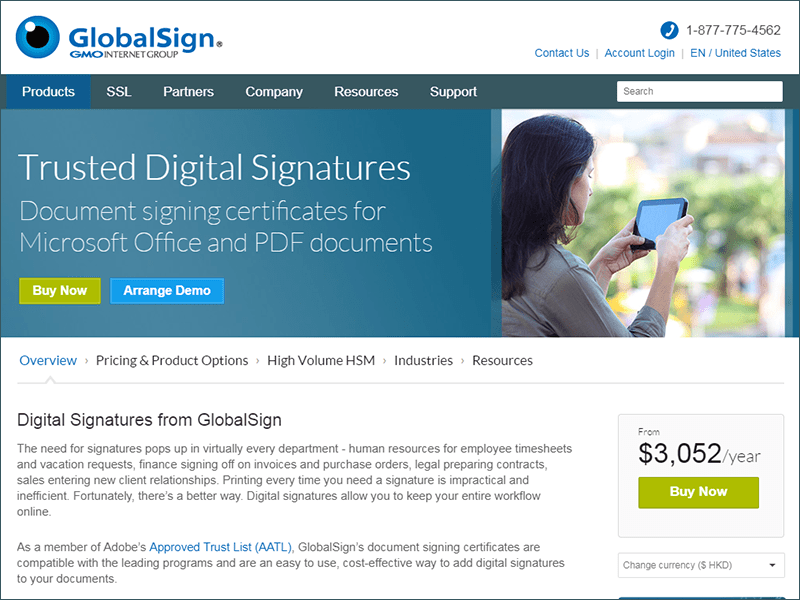The image size is (800, 600).
Task: Open the Support menu
Action: 453,92
